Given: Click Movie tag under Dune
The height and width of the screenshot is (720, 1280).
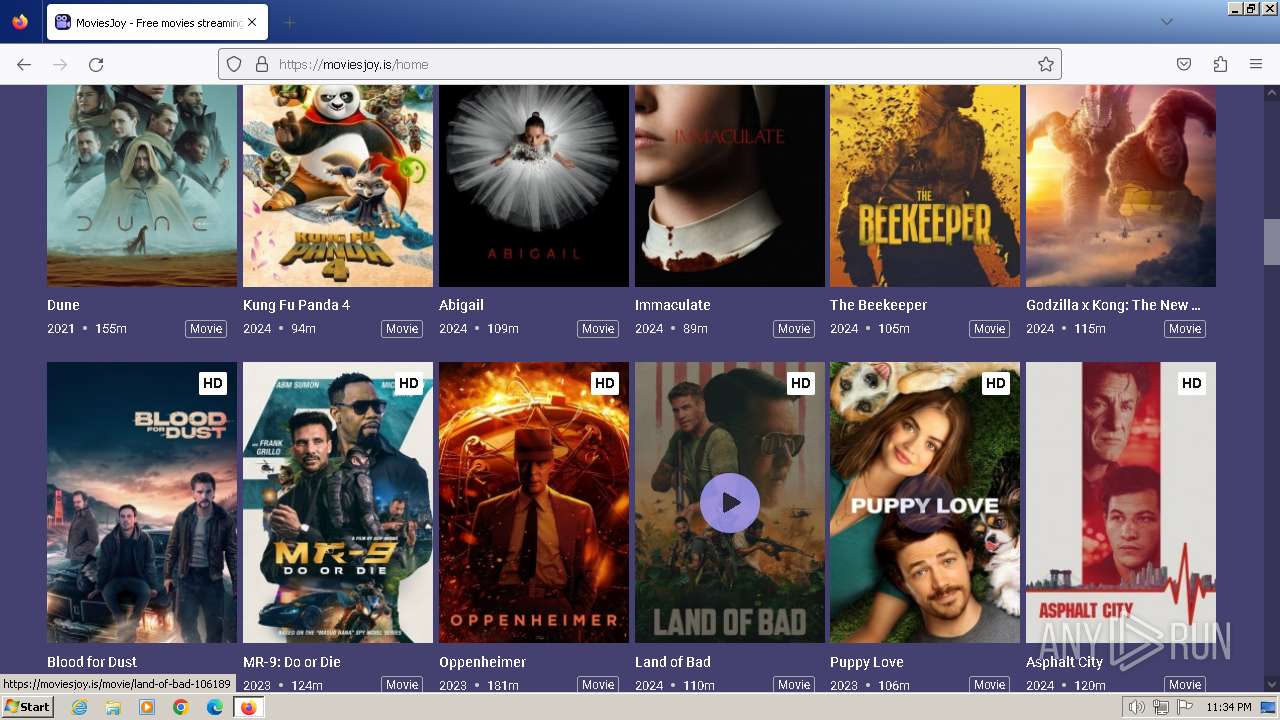Looking at the screenshot, I should tap(206, 329).
